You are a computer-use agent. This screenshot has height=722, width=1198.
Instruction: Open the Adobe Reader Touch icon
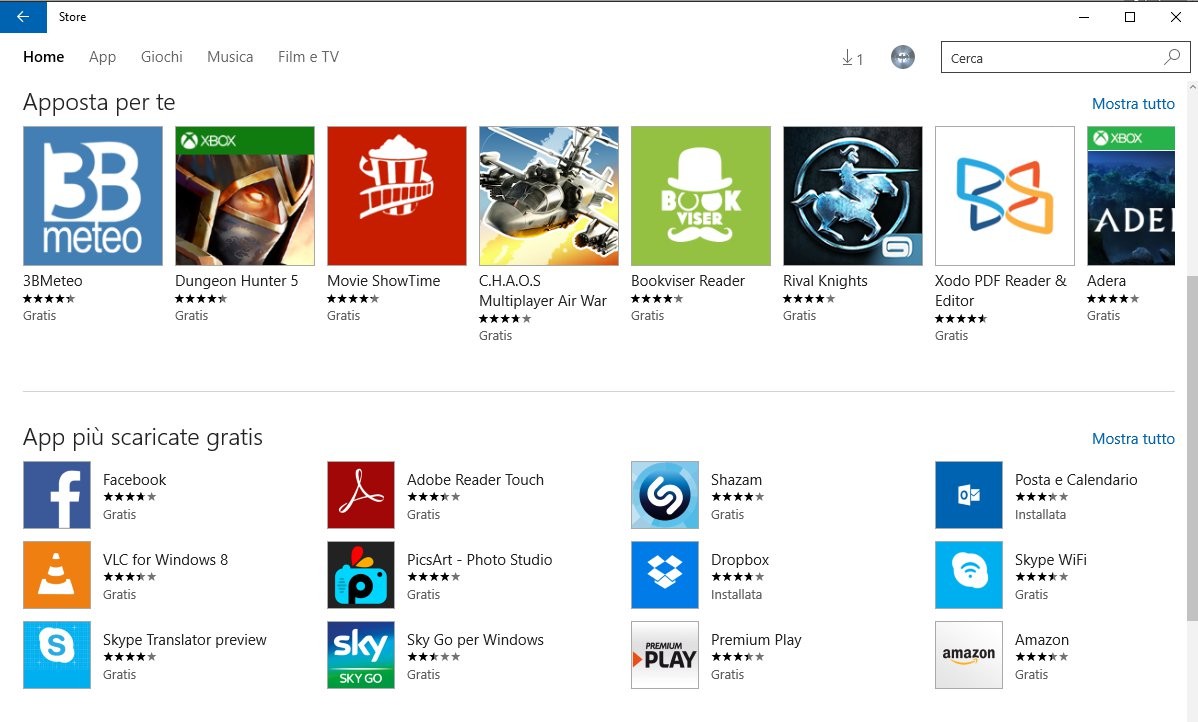pyautogui.click(x=360, y=494)
